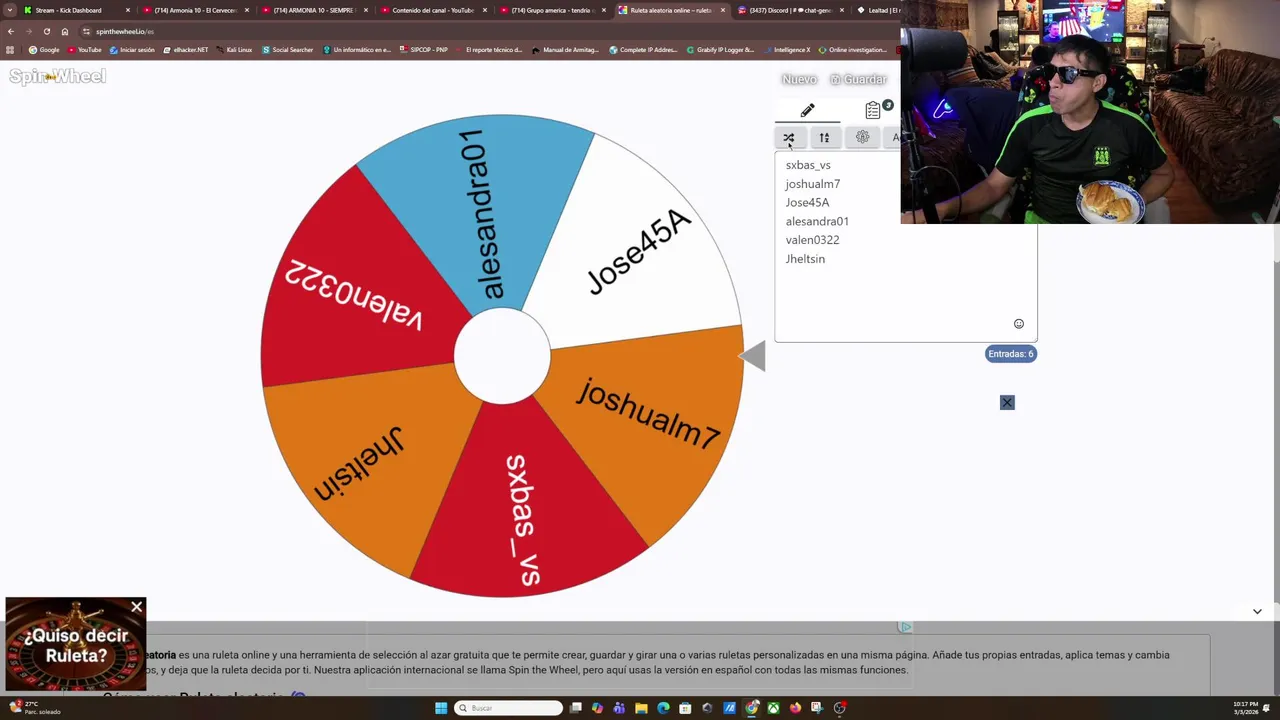Open the elhacker.NET bookmark
Screen dimensions: 1280x720
186,50
